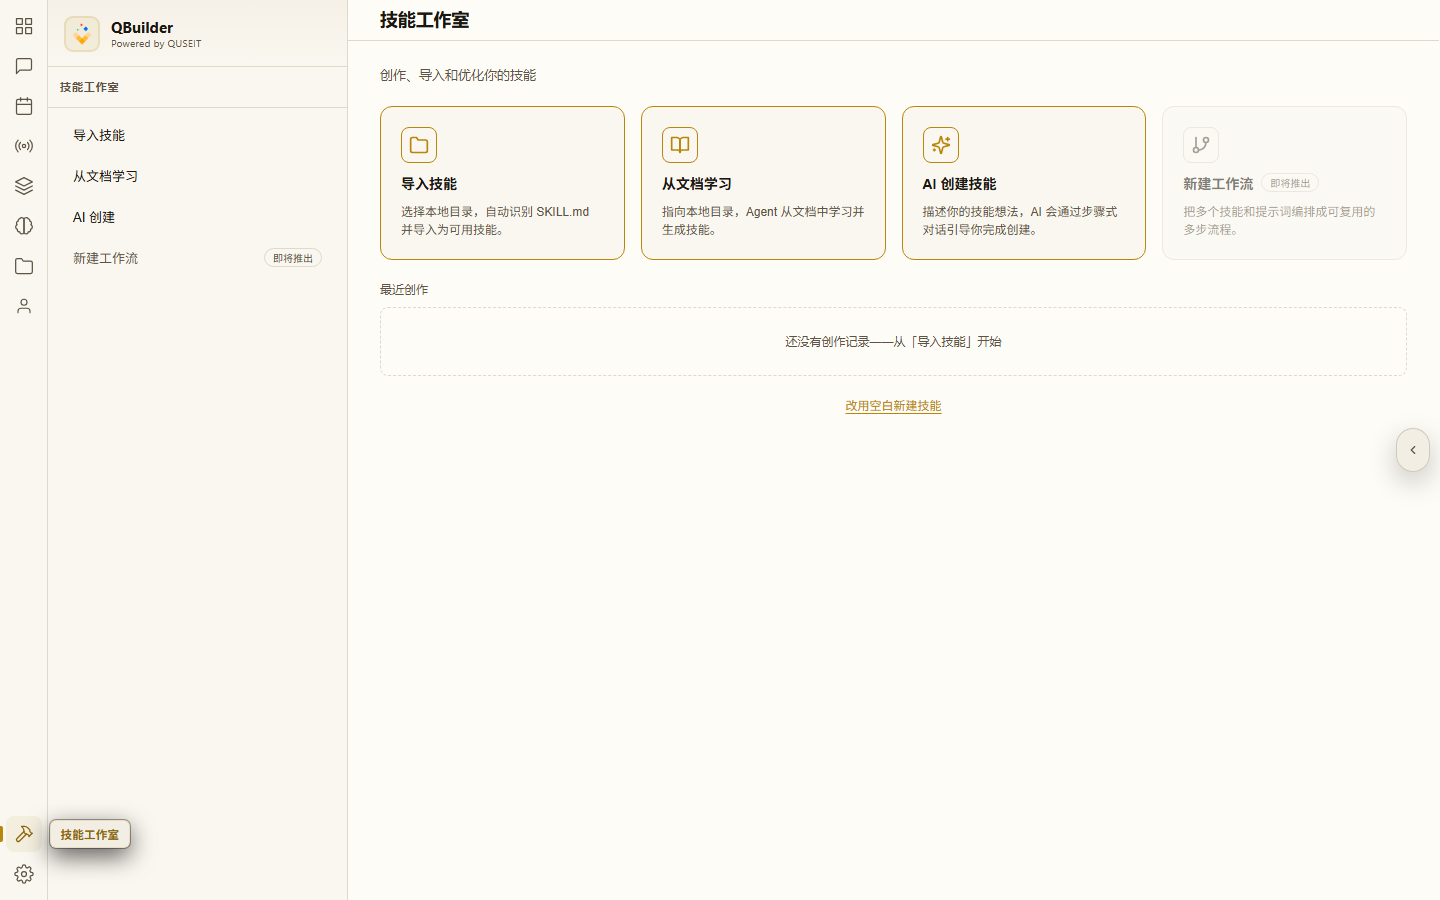Click the book icon on the 从文档学习 card

coord(680,145)
